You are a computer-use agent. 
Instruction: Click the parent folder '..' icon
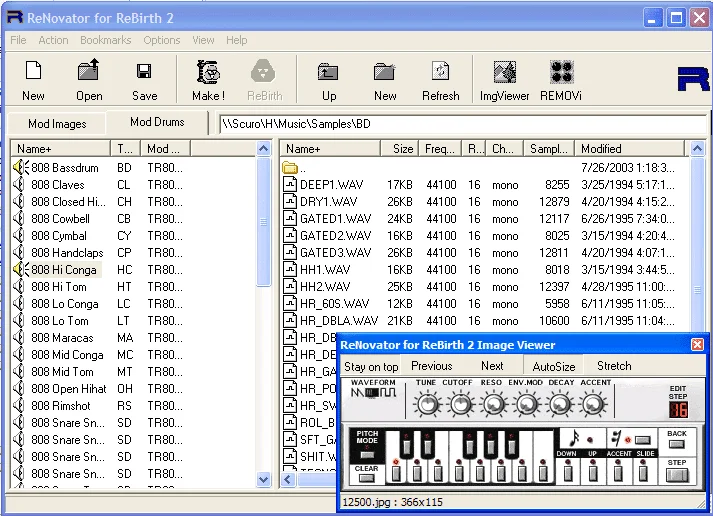290,168
